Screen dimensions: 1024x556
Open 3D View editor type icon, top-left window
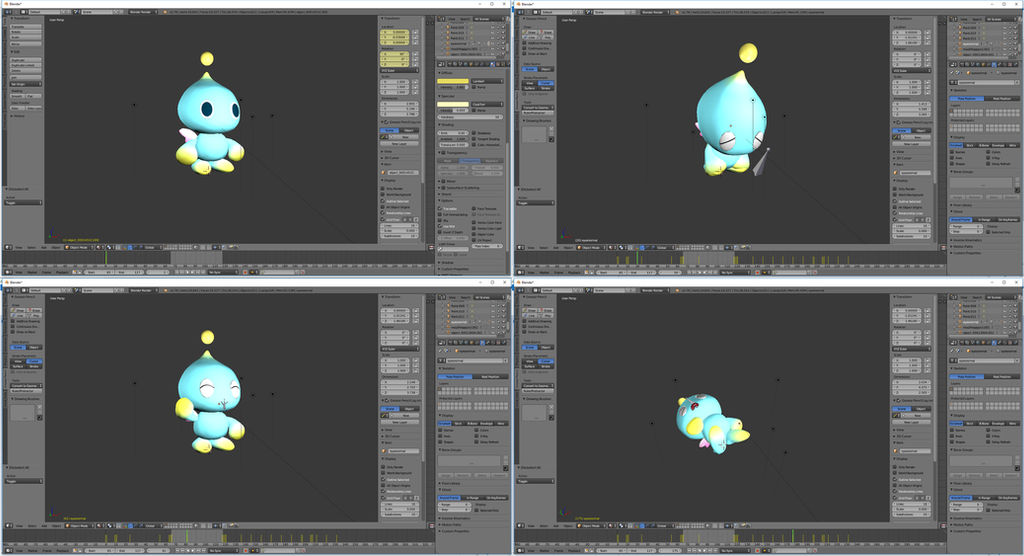click(x=8, y=248)
